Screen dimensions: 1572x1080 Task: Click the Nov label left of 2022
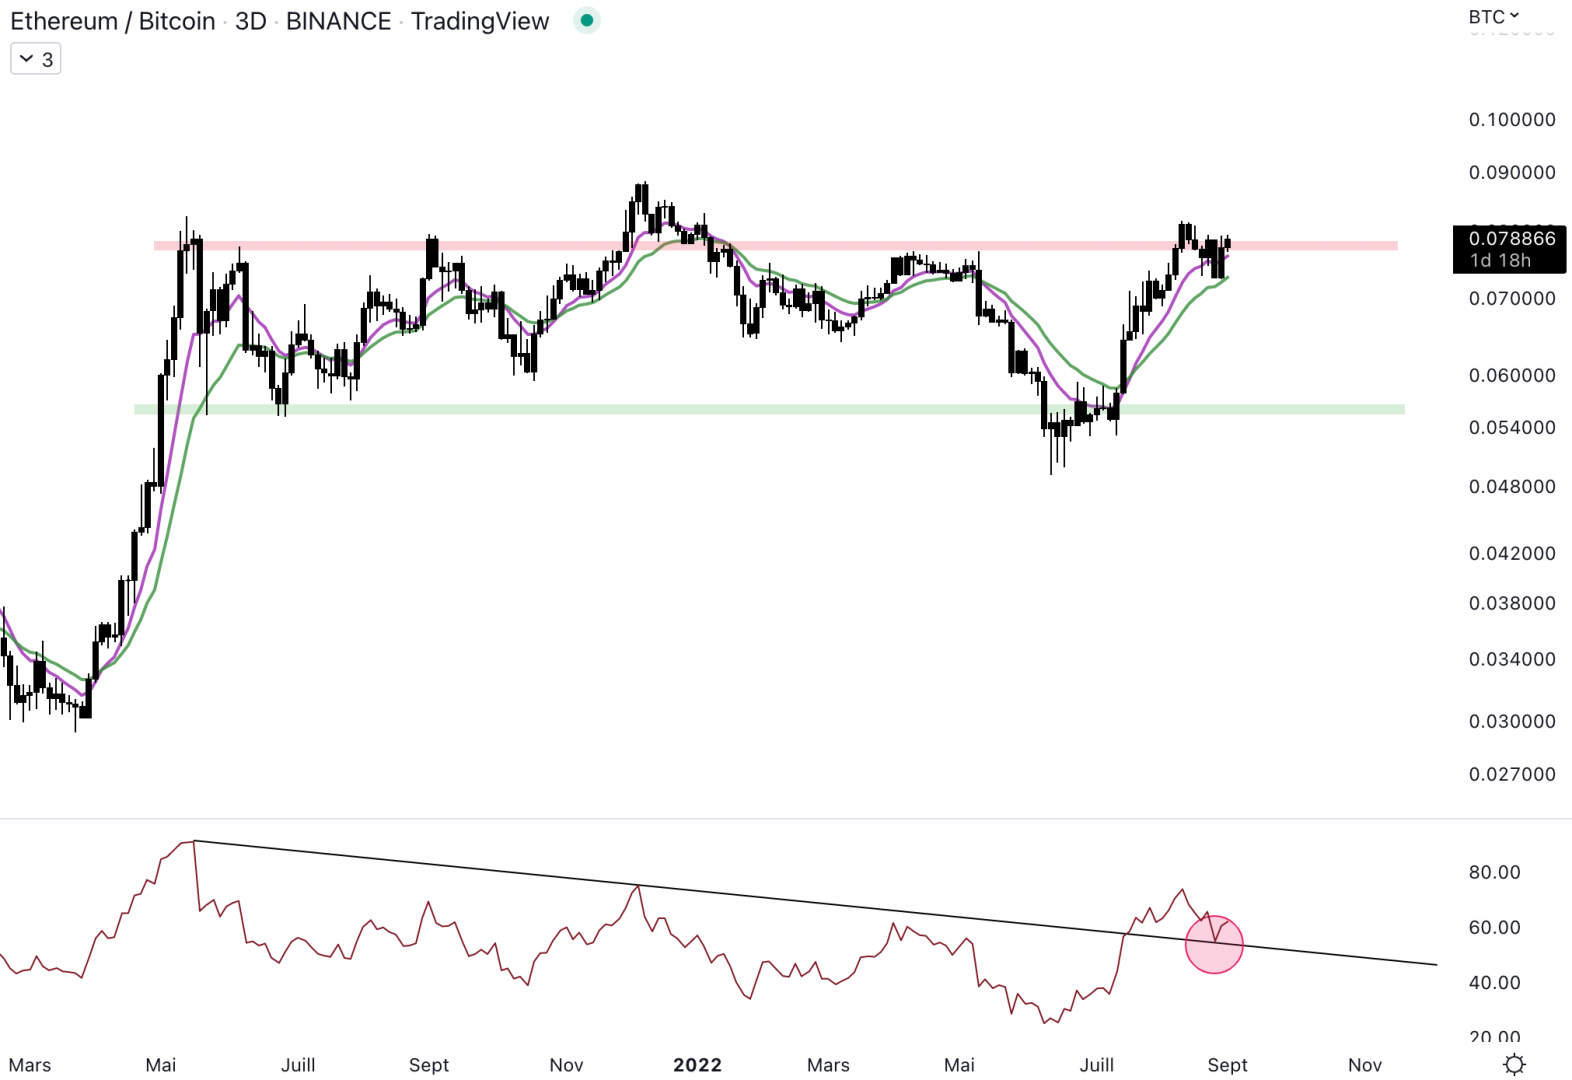click(x=566, y=1065)
